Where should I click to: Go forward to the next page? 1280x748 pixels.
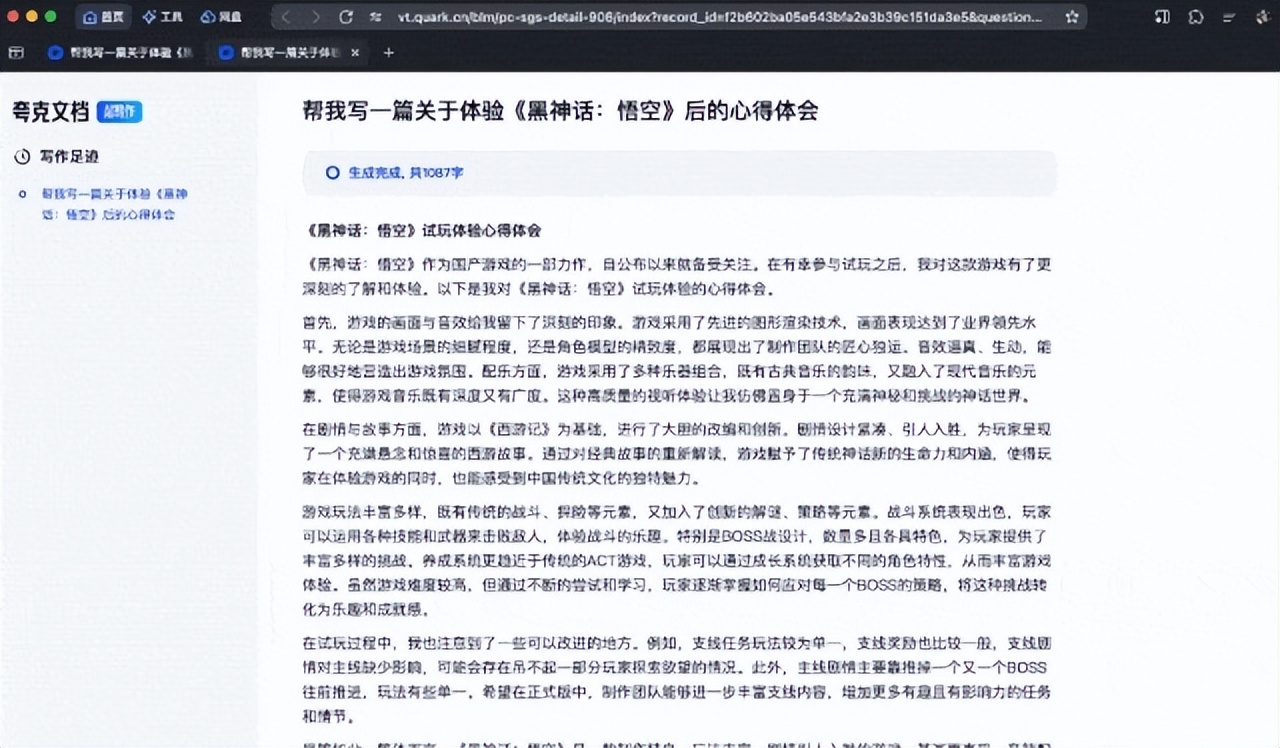(316, 17)
